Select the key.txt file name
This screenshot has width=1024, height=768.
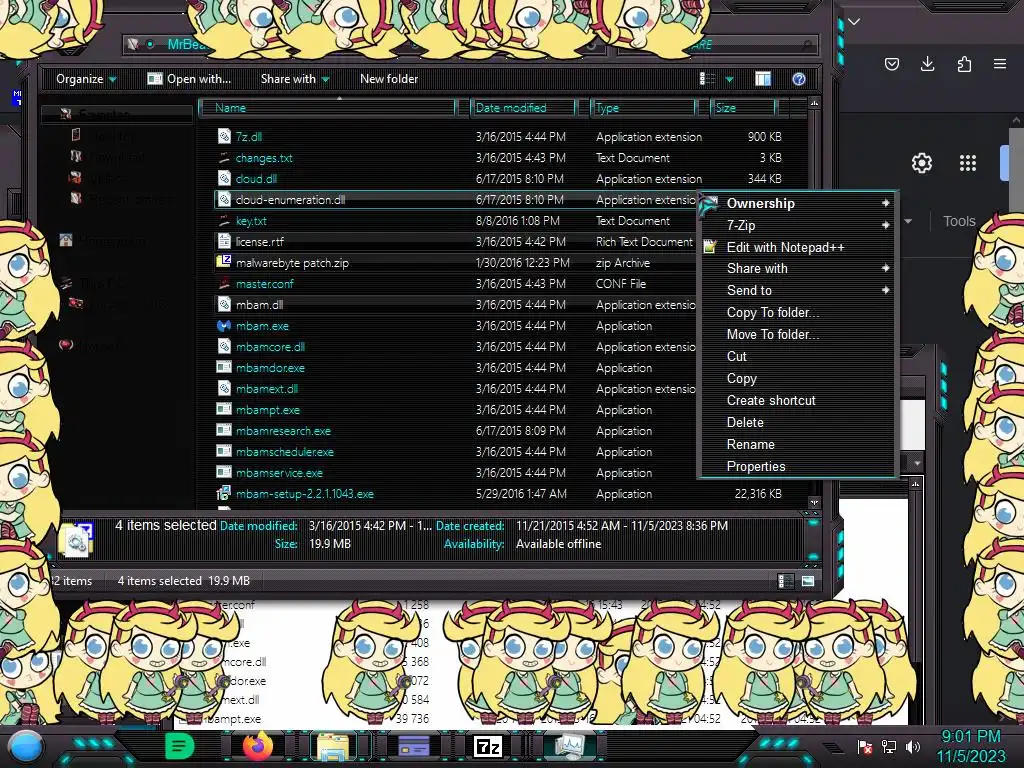tap(251, 221)
